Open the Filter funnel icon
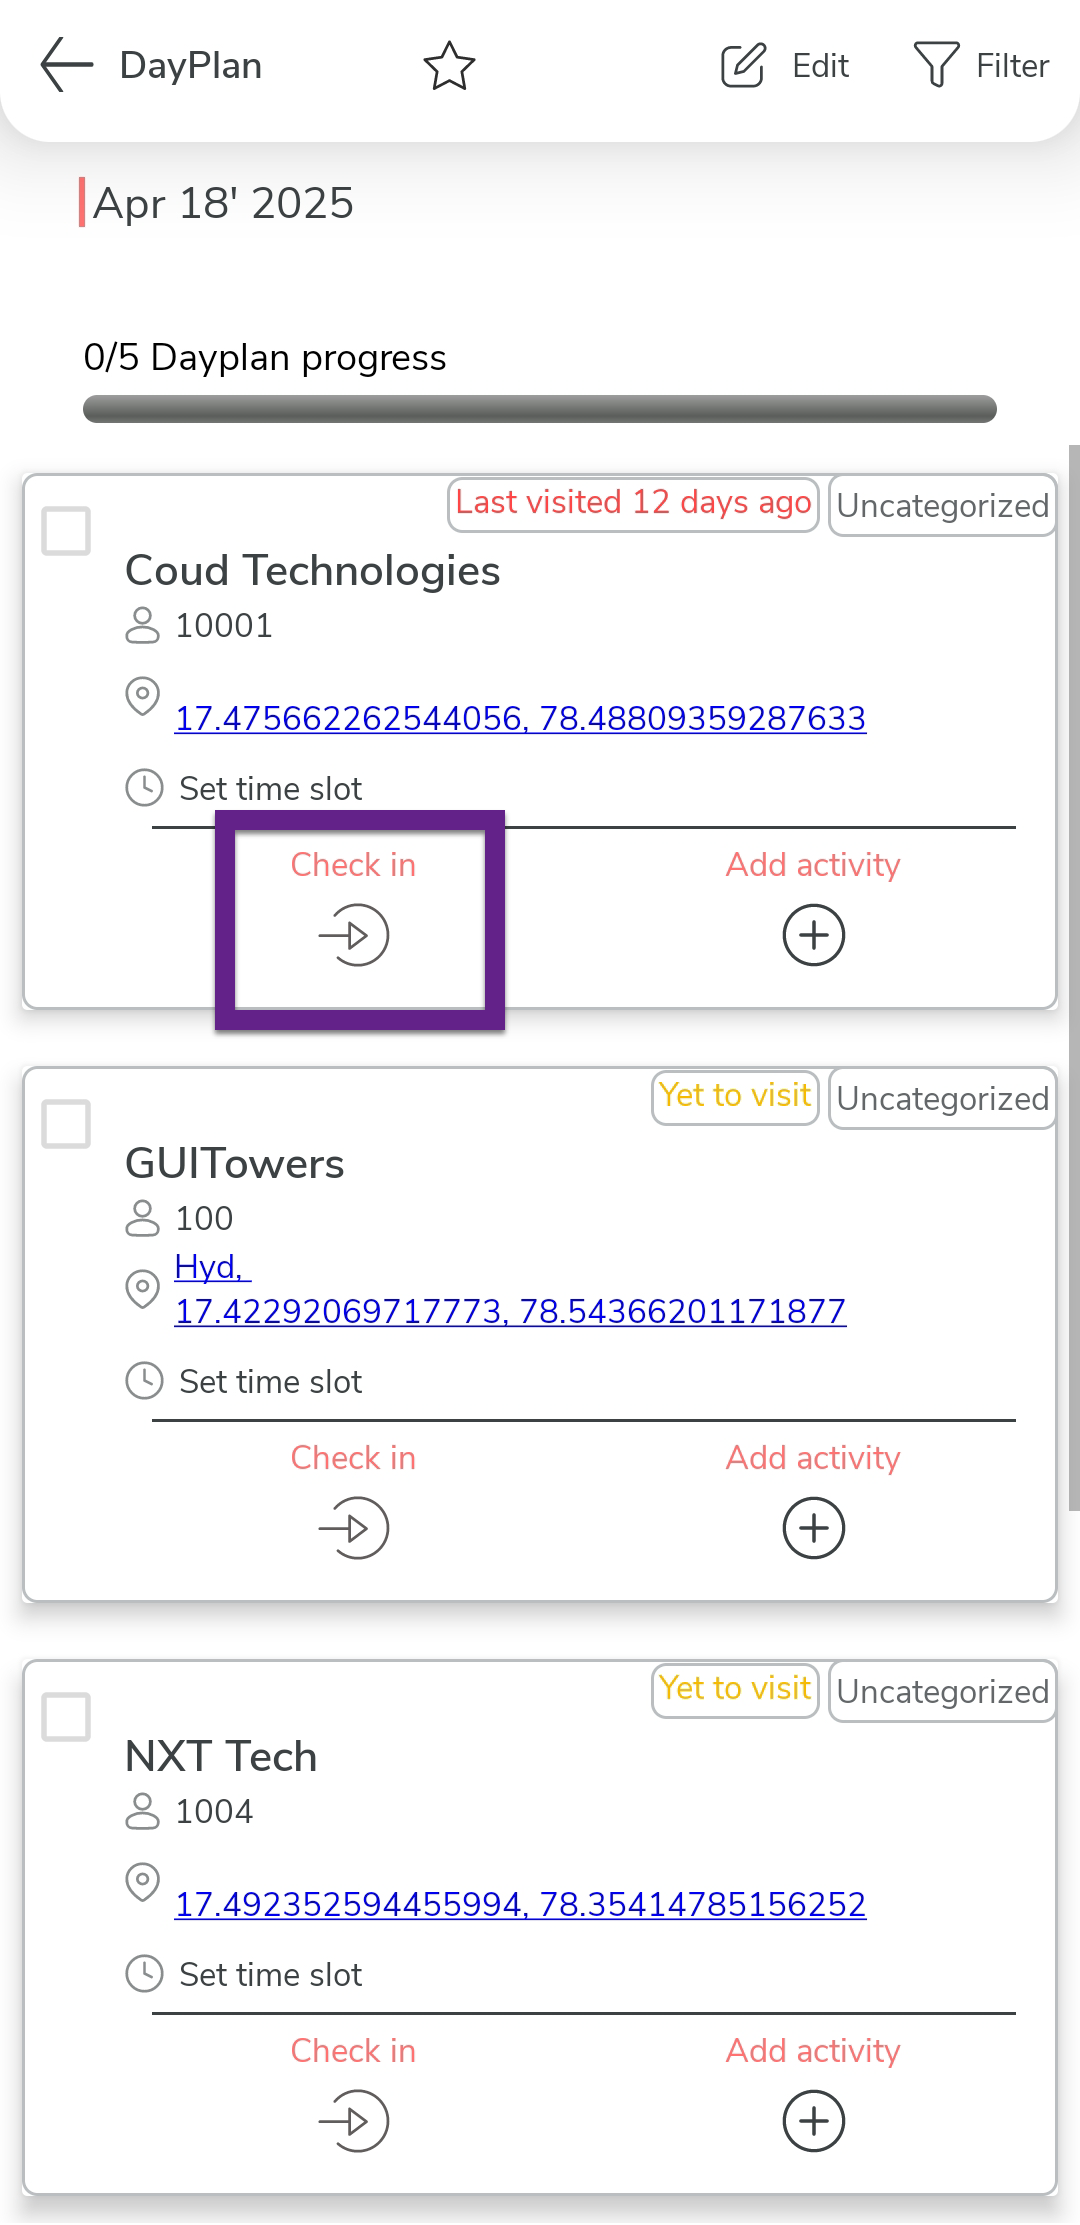1080x2225 pixels. pos(936,66)
